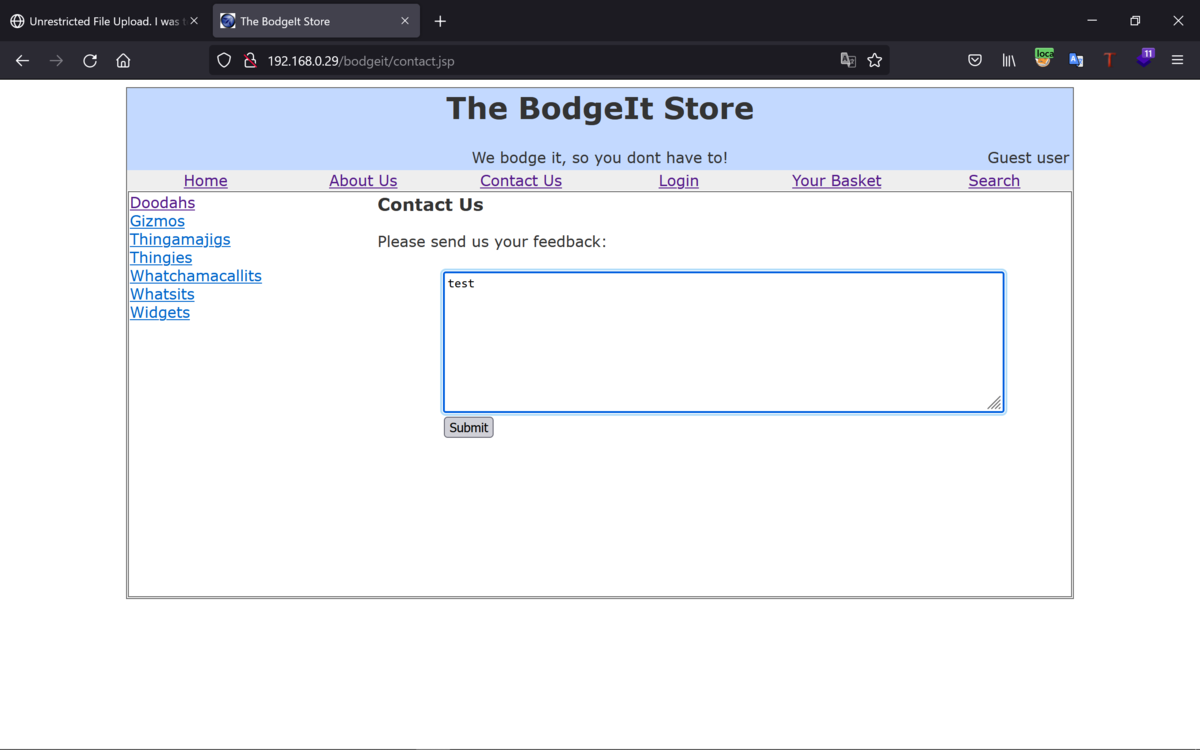Go back with the browser back arrow
Screen dimensions: 1200x750
tap(22, 61)
